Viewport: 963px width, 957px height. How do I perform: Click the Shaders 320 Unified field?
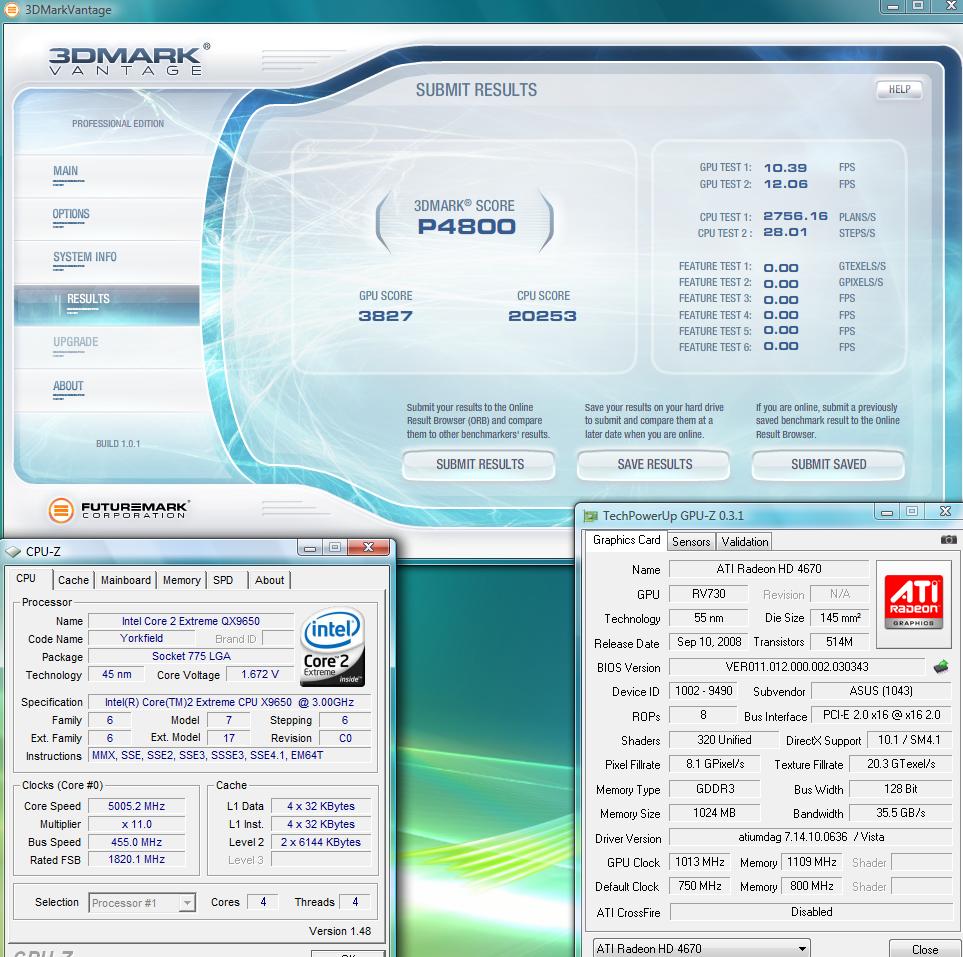[723, 740]
